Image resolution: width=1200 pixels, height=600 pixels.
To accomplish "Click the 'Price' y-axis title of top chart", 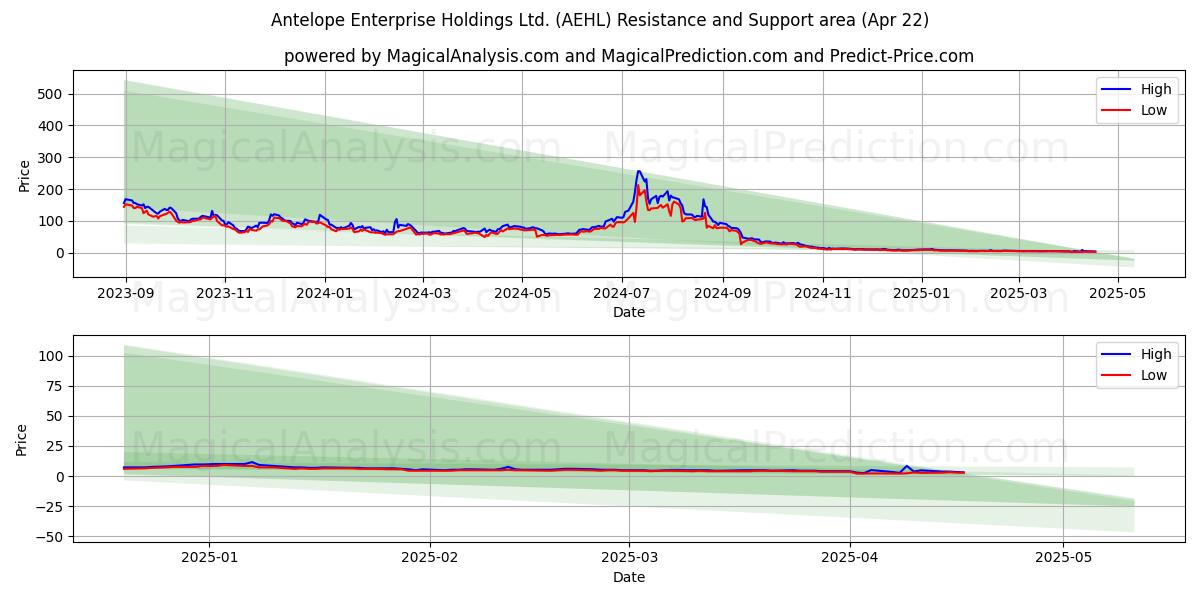I will [24, 175].
